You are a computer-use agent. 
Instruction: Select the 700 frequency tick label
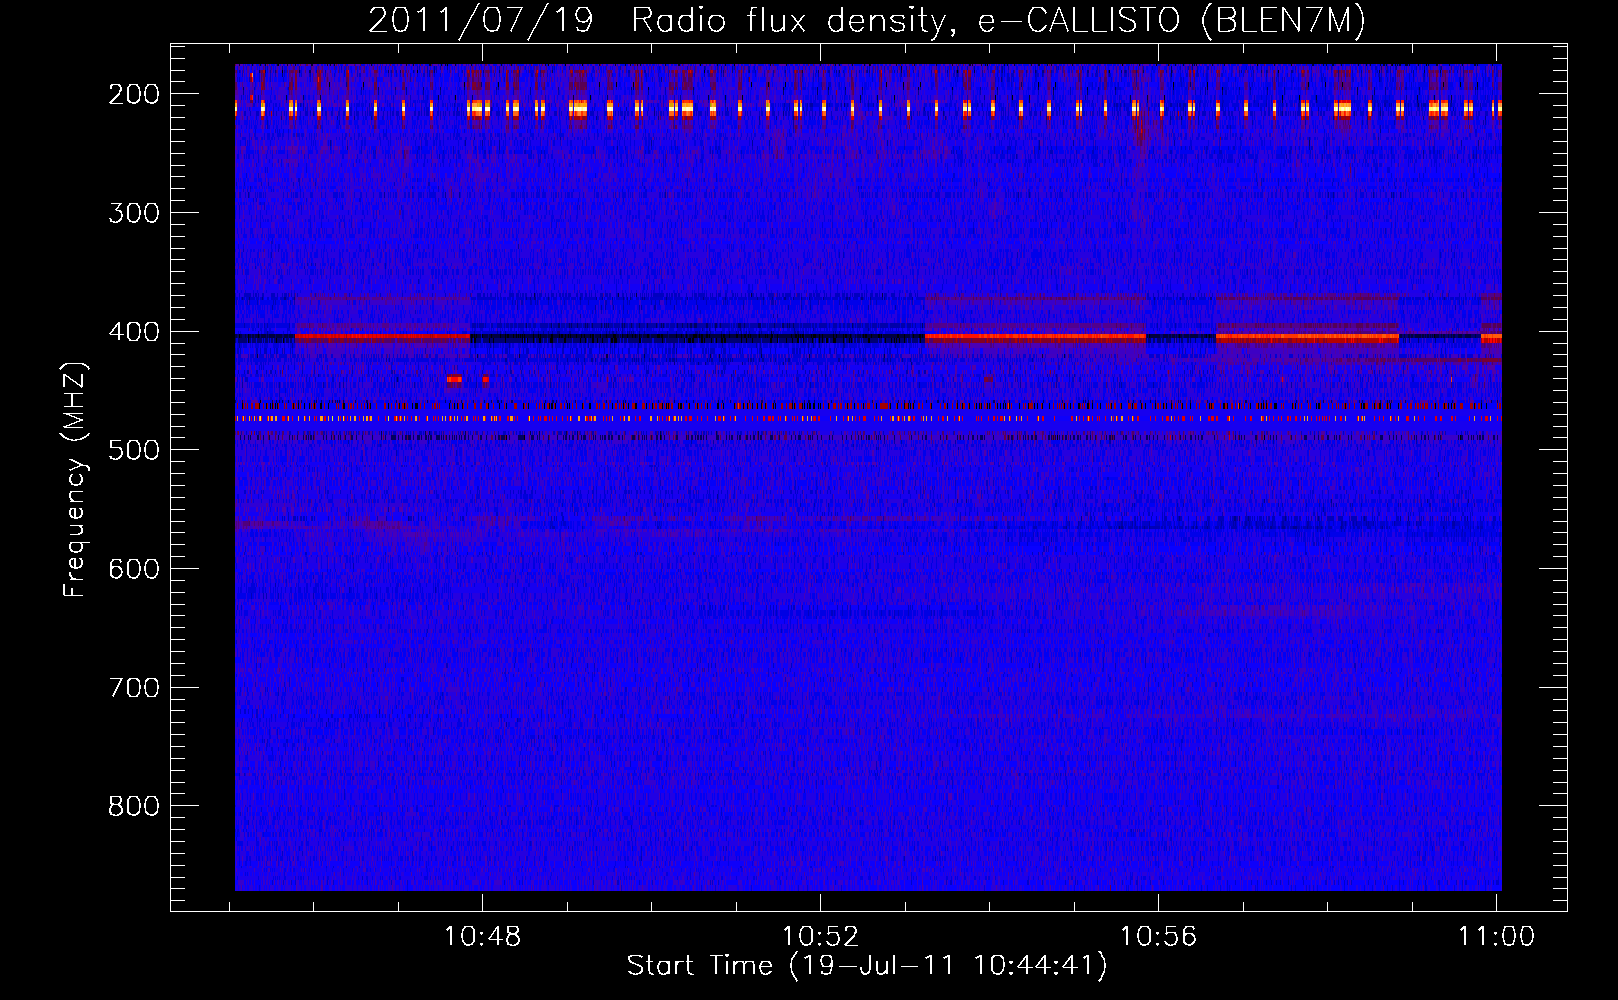tap(134, 688)
